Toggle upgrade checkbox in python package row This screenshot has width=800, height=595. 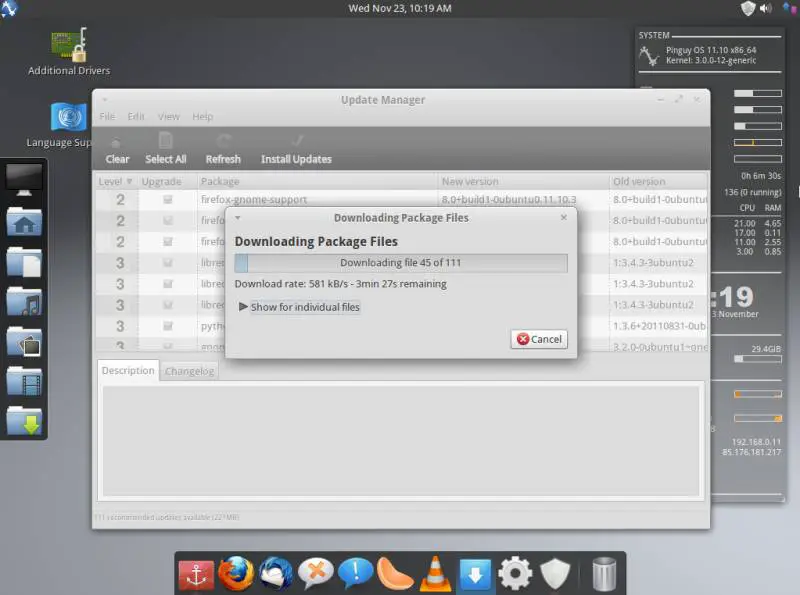pyautogui.click(x=168, y=326)
